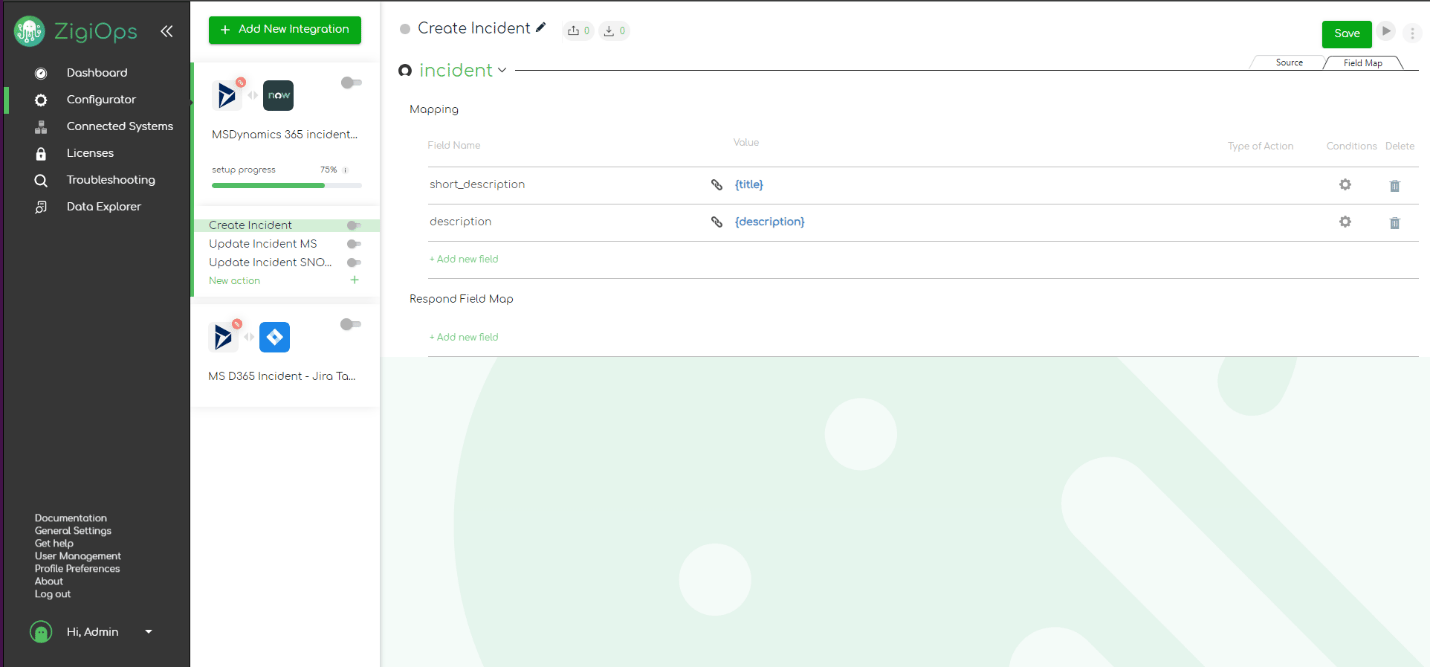
Task: Click the {title} mapping value
Action: click(x=749, y=185)
